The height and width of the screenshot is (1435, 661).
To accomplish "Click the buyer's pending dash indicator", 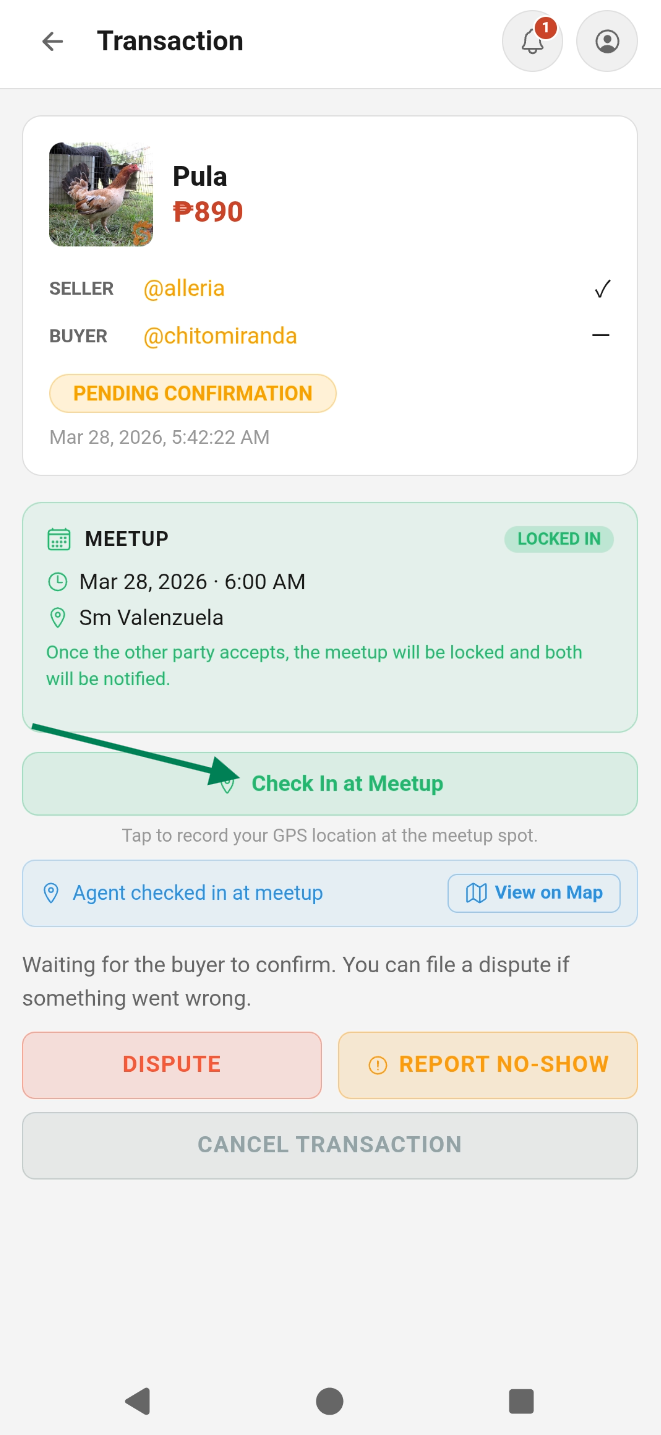I will click(x=601, y=335).
